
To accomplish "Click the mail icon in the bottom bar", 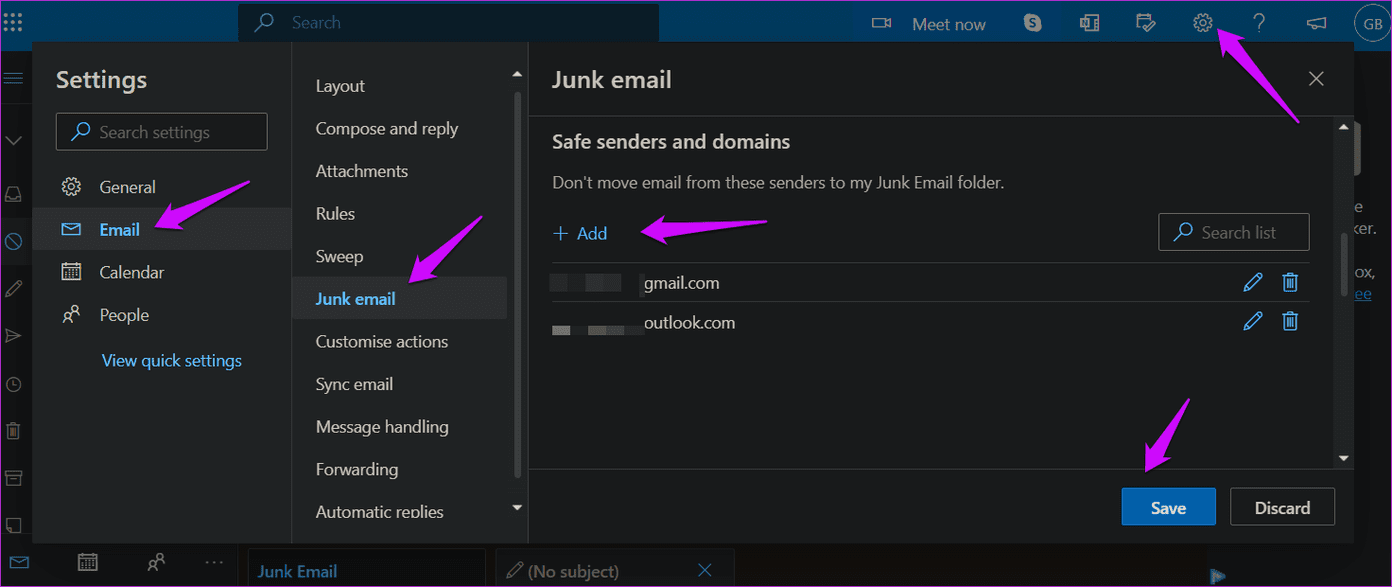I will (x=18, y=562).
